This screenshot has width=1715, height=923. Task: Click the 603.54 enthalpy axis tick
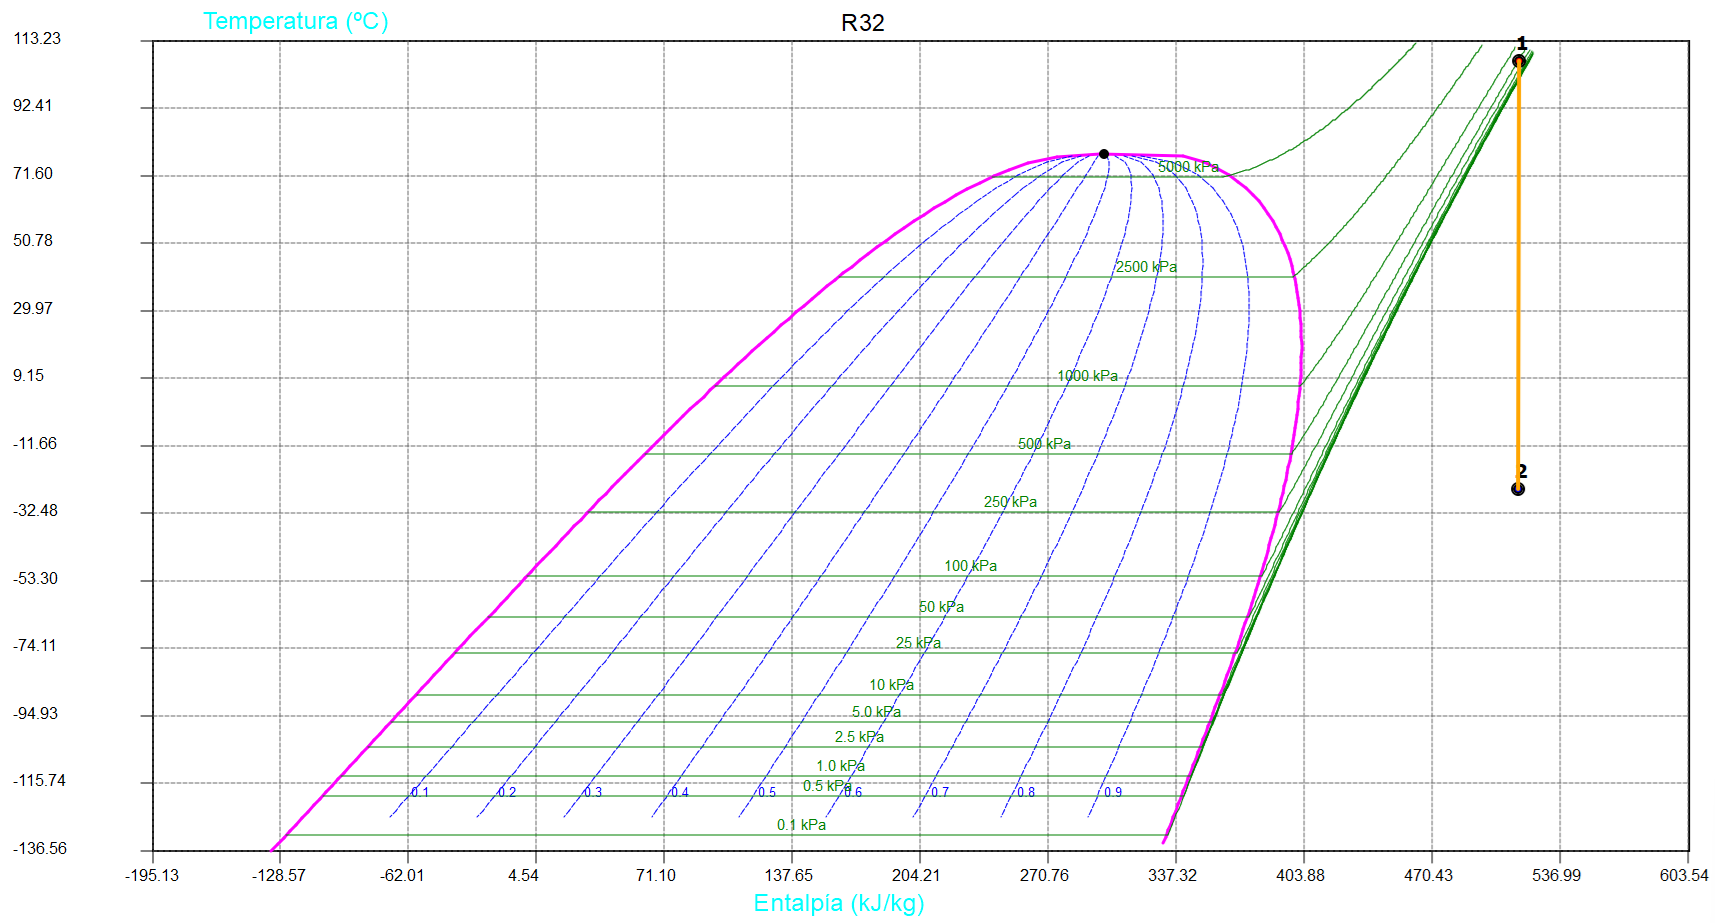click(x=1684, y=875)
